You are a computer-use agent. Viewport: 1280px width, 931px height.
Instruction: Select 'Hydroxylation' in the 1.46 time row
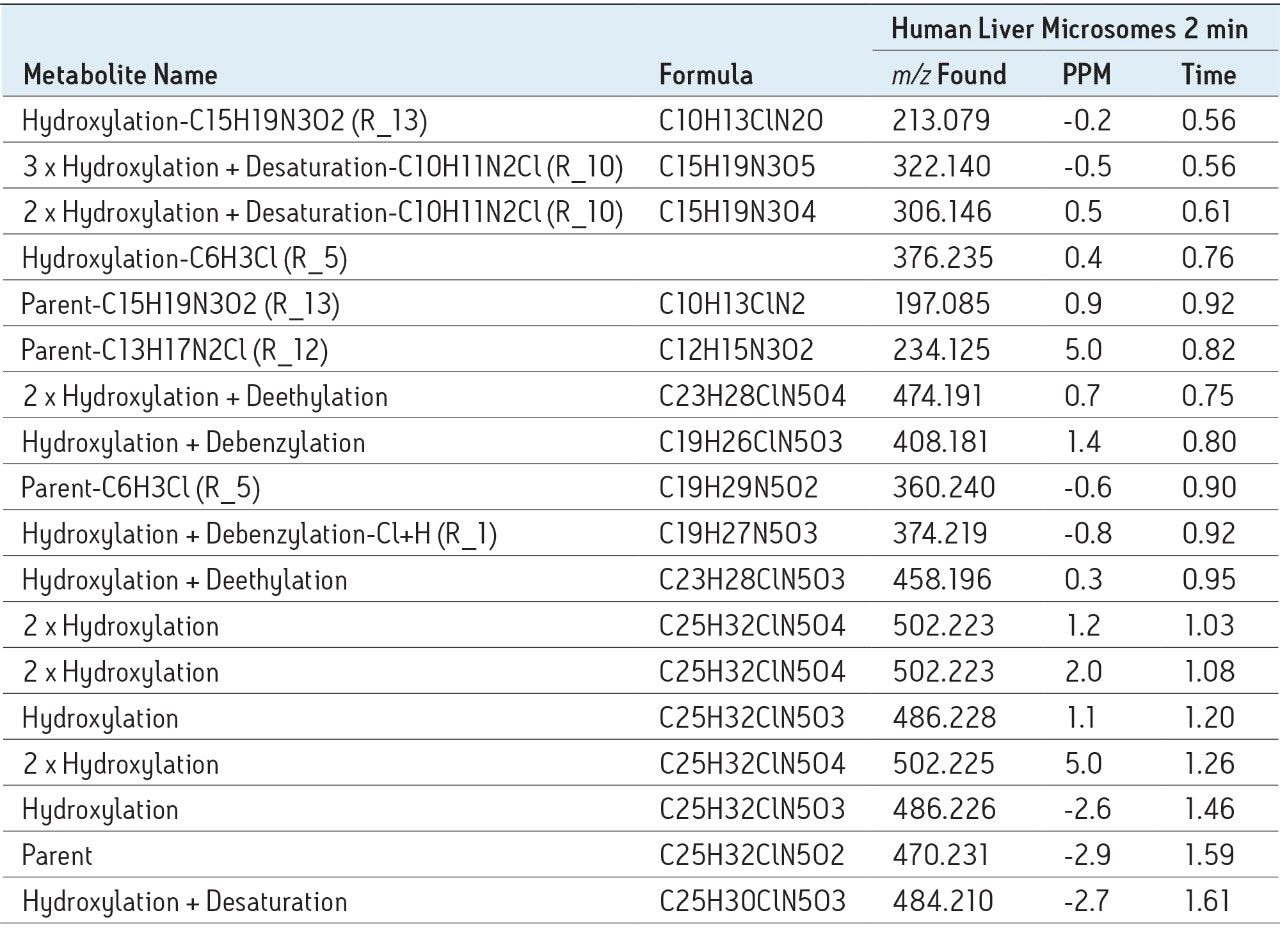click(100, 810)
